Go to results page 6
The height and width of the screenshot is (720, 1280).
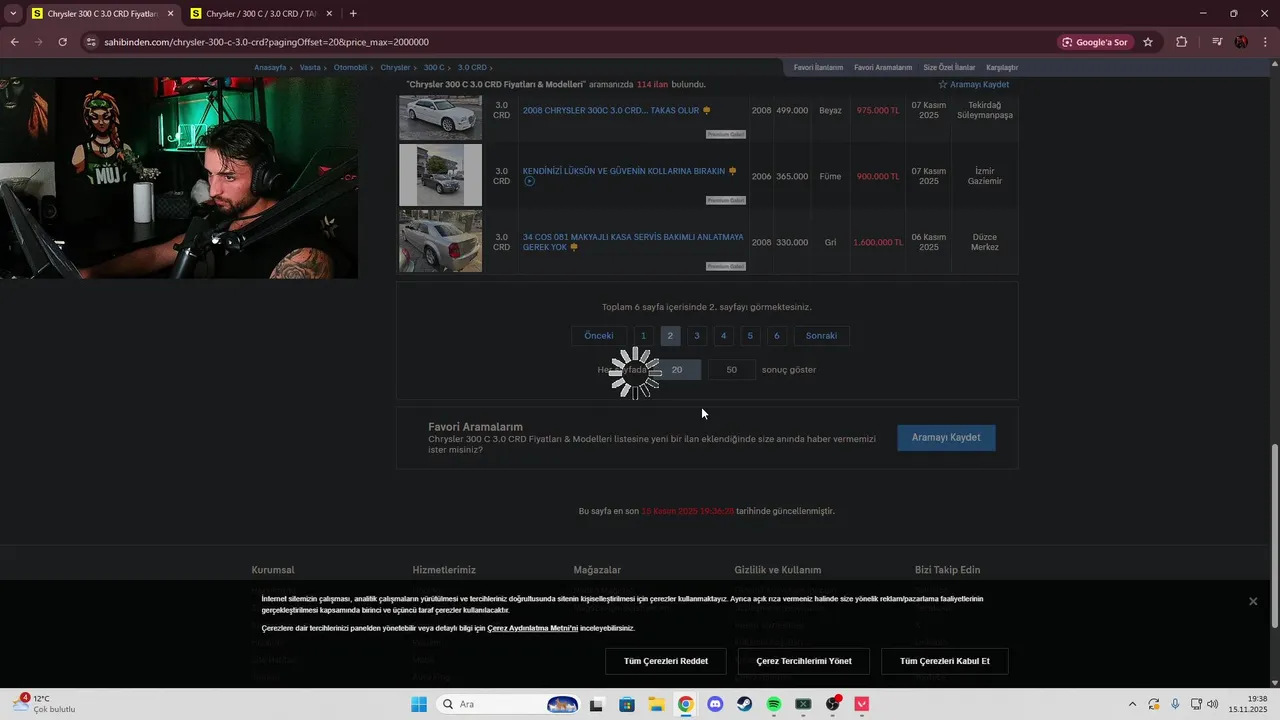tap(777, 336)
